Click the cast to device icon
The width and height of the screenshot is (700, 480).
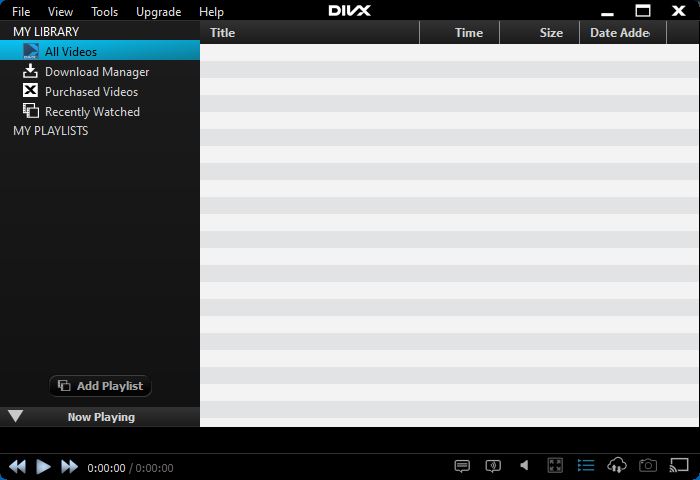pos(679,465)
